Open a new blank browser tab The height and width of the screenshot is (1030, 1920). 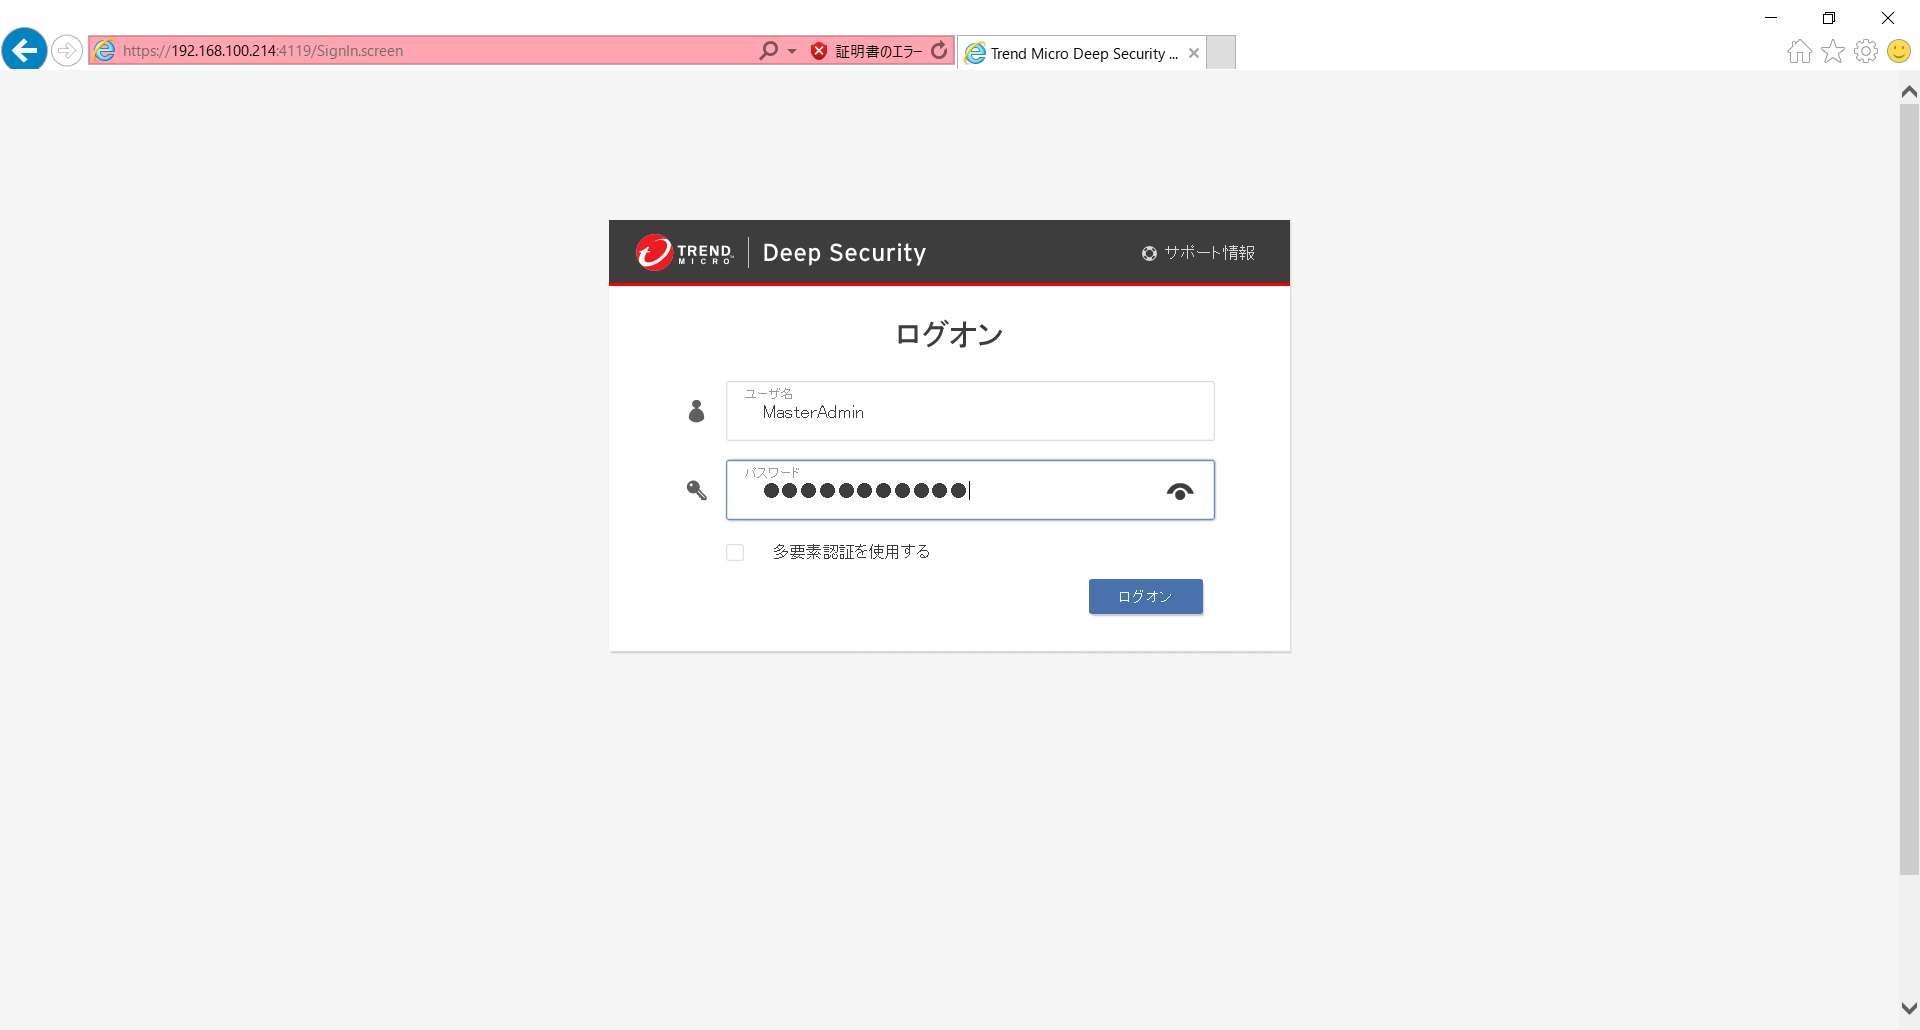[1221, 52]
